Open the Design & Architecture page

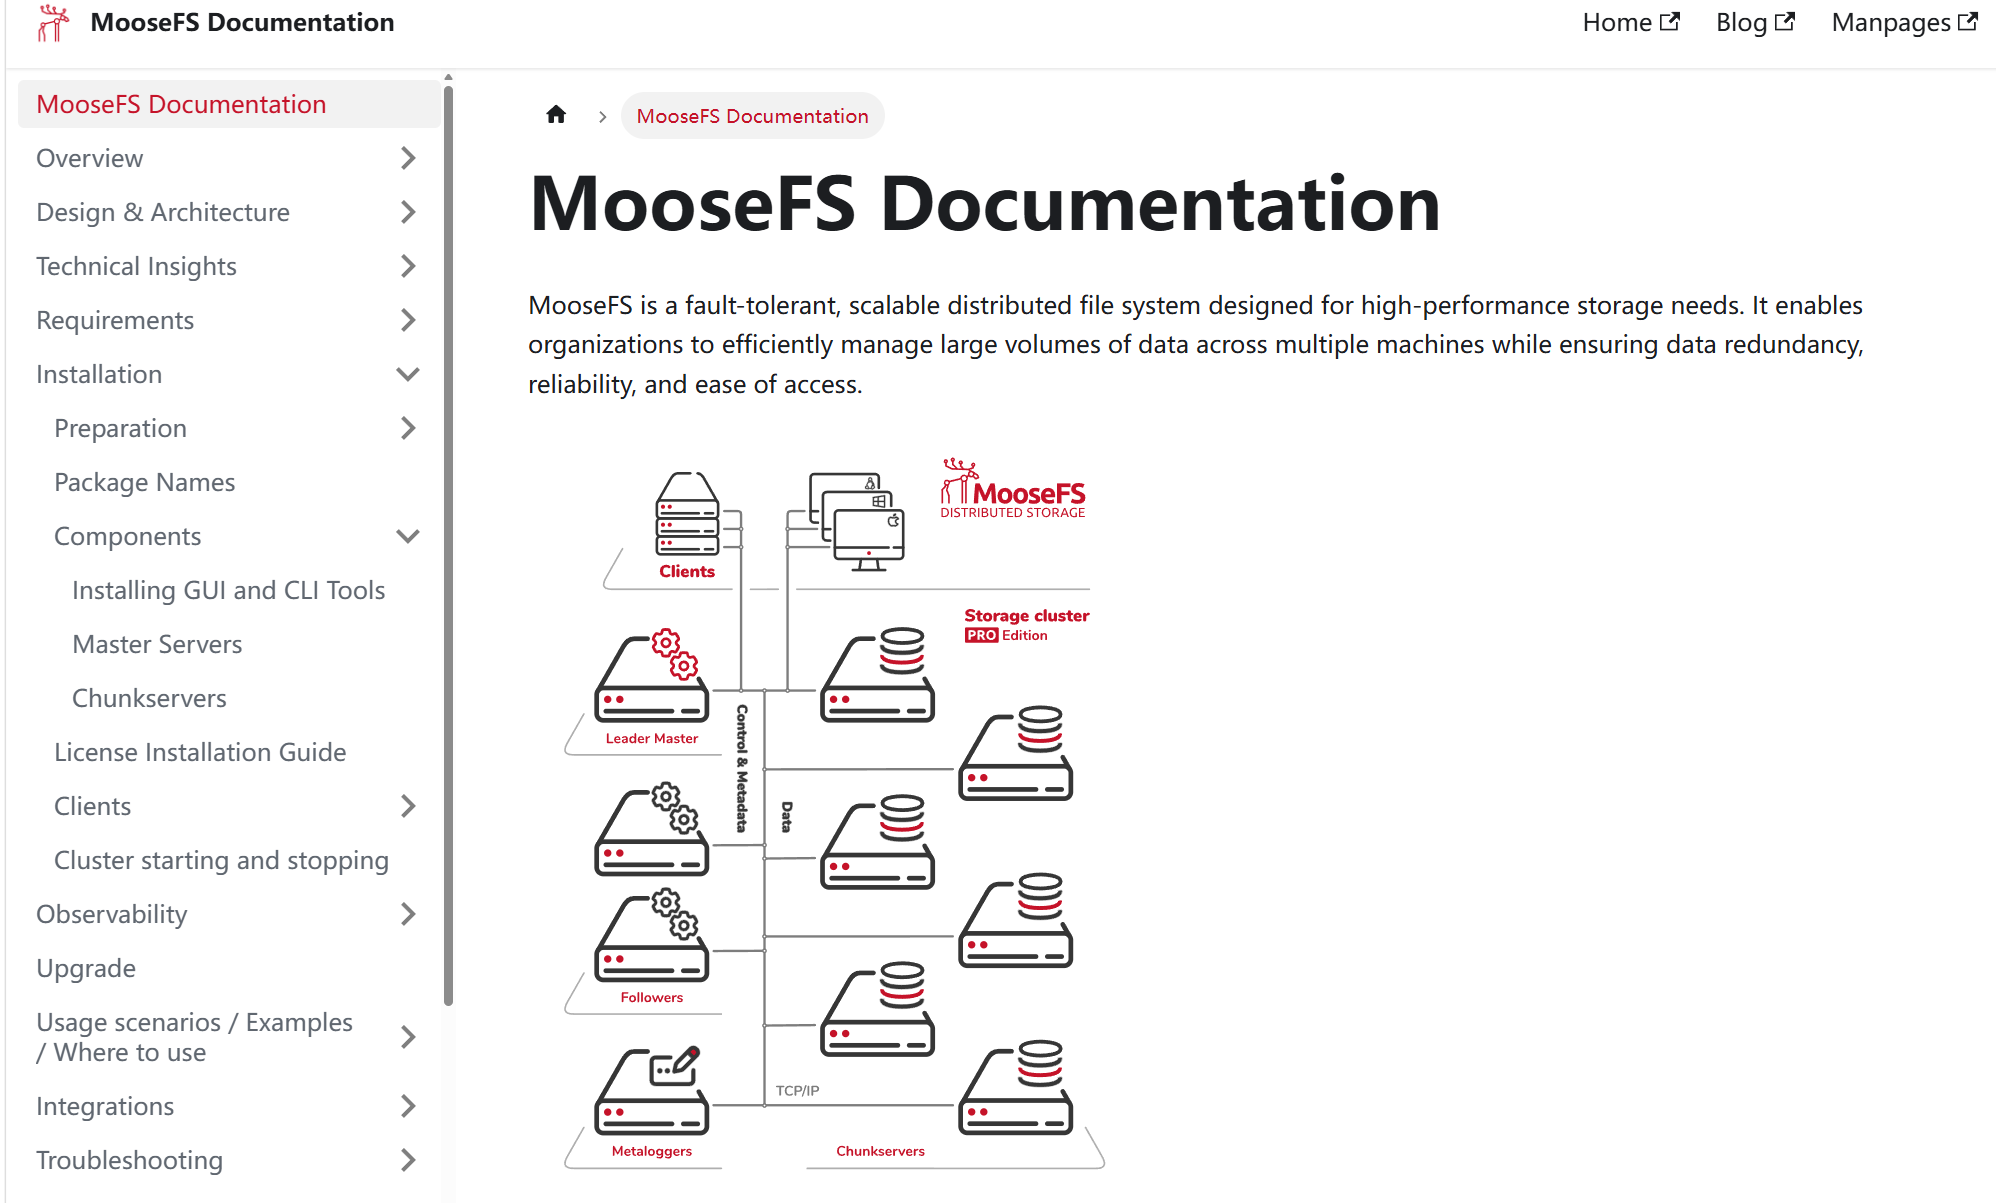[163, 212]
